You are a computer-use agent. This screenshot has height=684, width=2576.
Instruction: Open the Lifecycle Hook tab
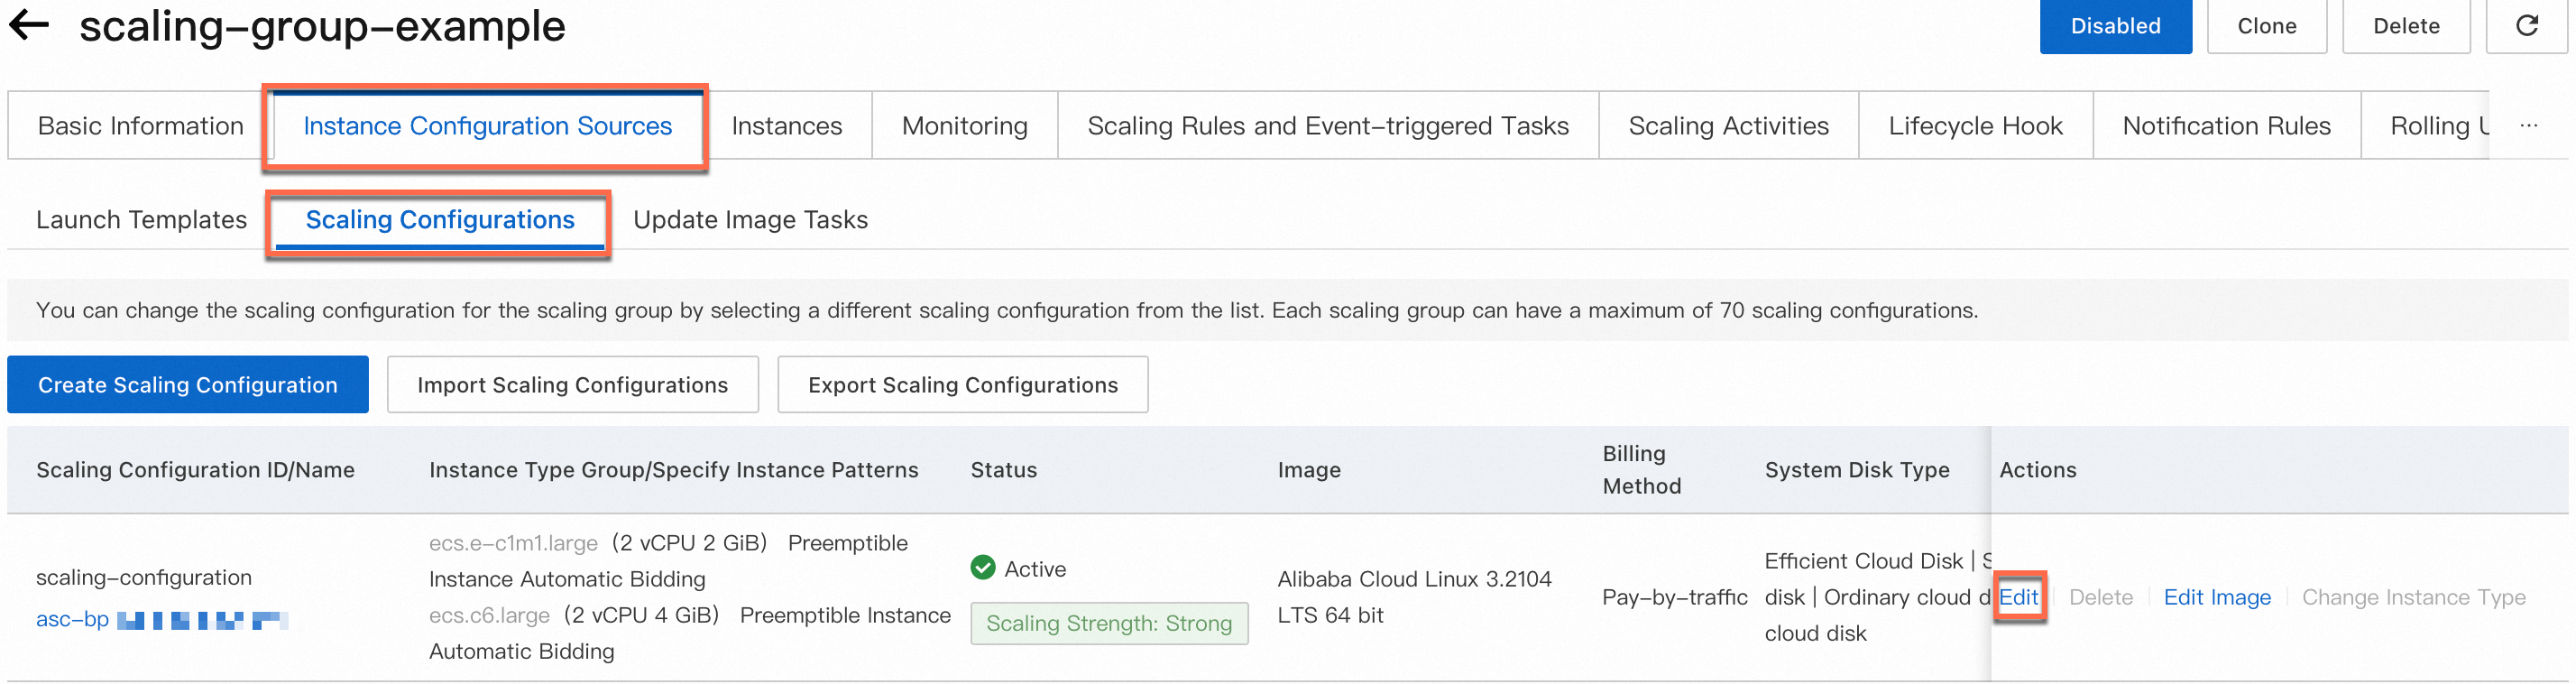coord(1975,126)
